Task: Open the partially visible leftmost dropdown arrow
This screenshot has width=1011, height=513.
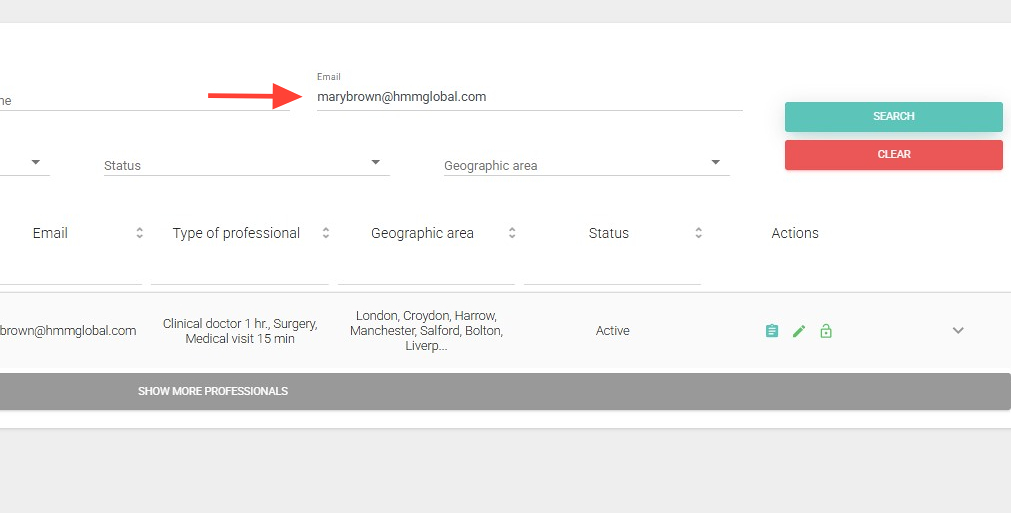Action: tap(36, 162)
